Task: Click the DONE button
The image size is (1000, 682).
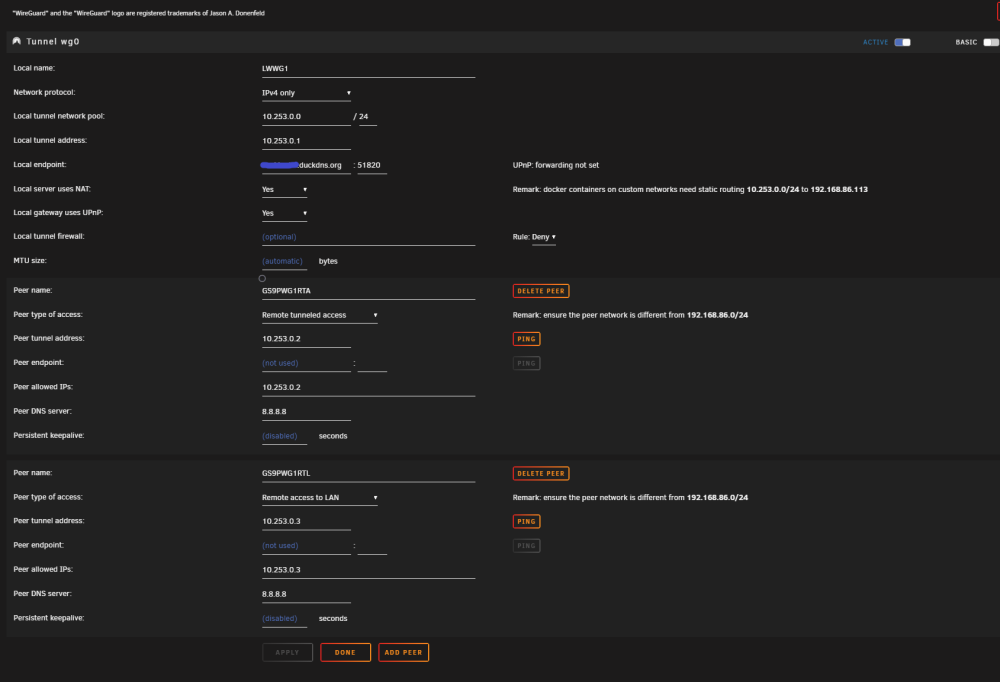Action: 345,652
